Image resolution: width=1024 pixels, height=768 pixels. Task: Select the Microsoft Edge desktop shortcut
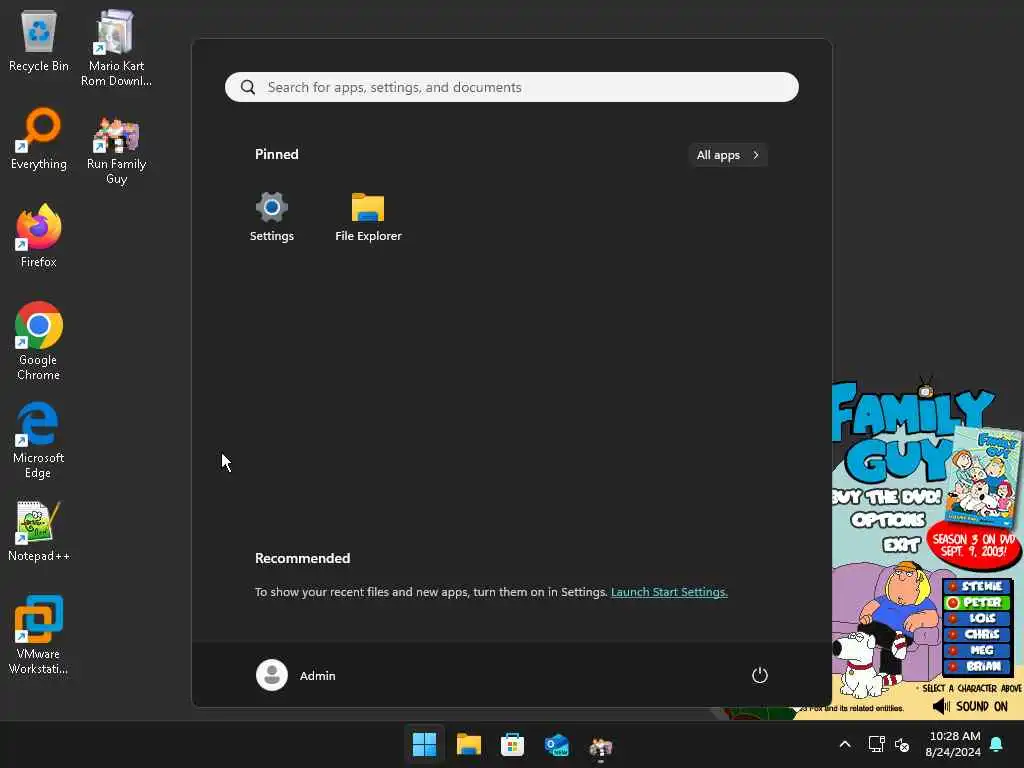(x=39, y=440)
